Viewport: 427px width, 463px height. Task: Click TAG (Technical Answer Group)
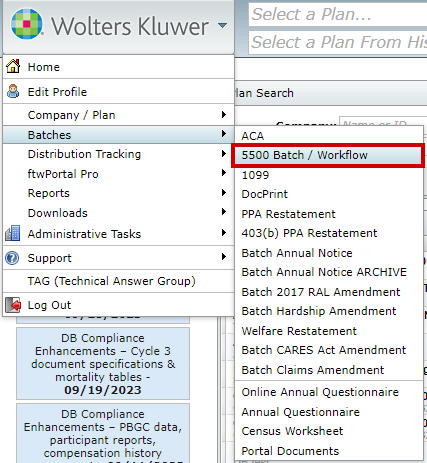point(111,281)
